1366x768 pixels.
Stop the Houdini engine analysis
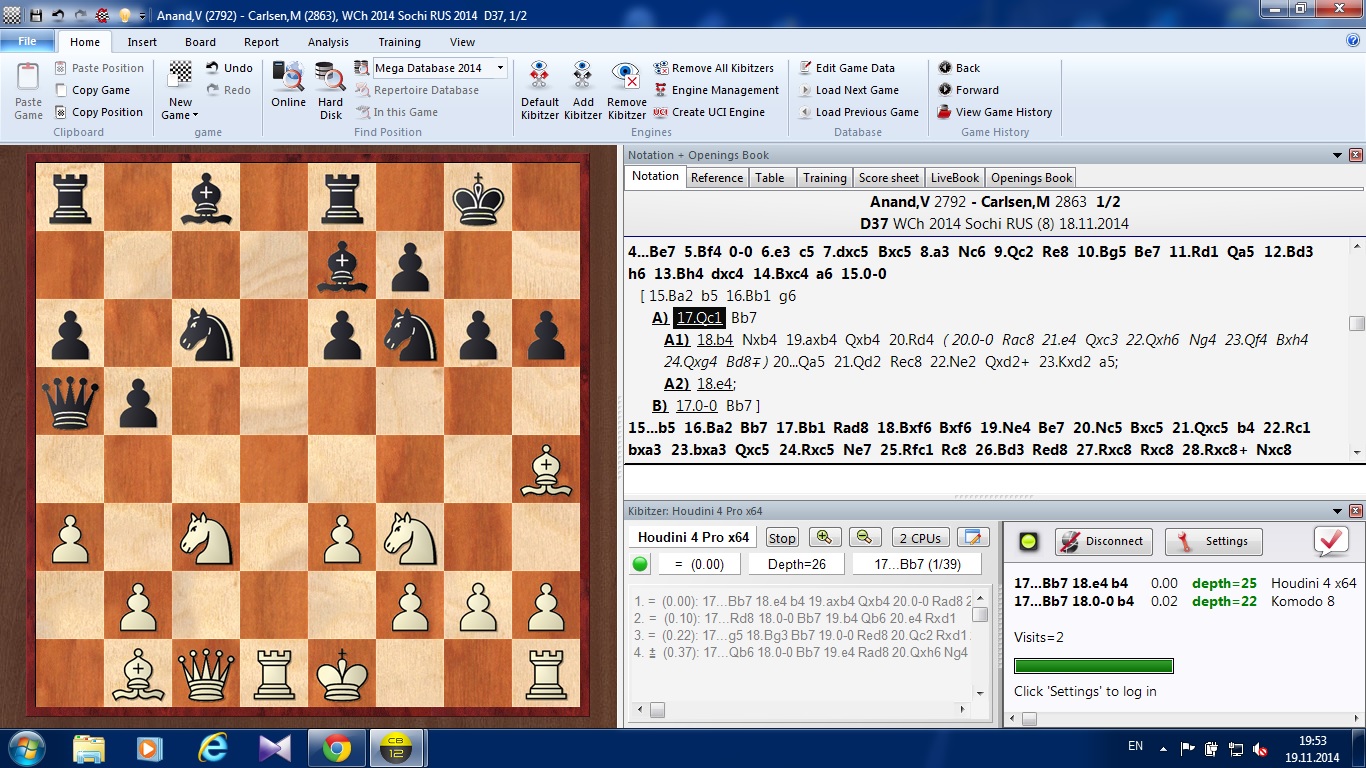tap(782, 538)
